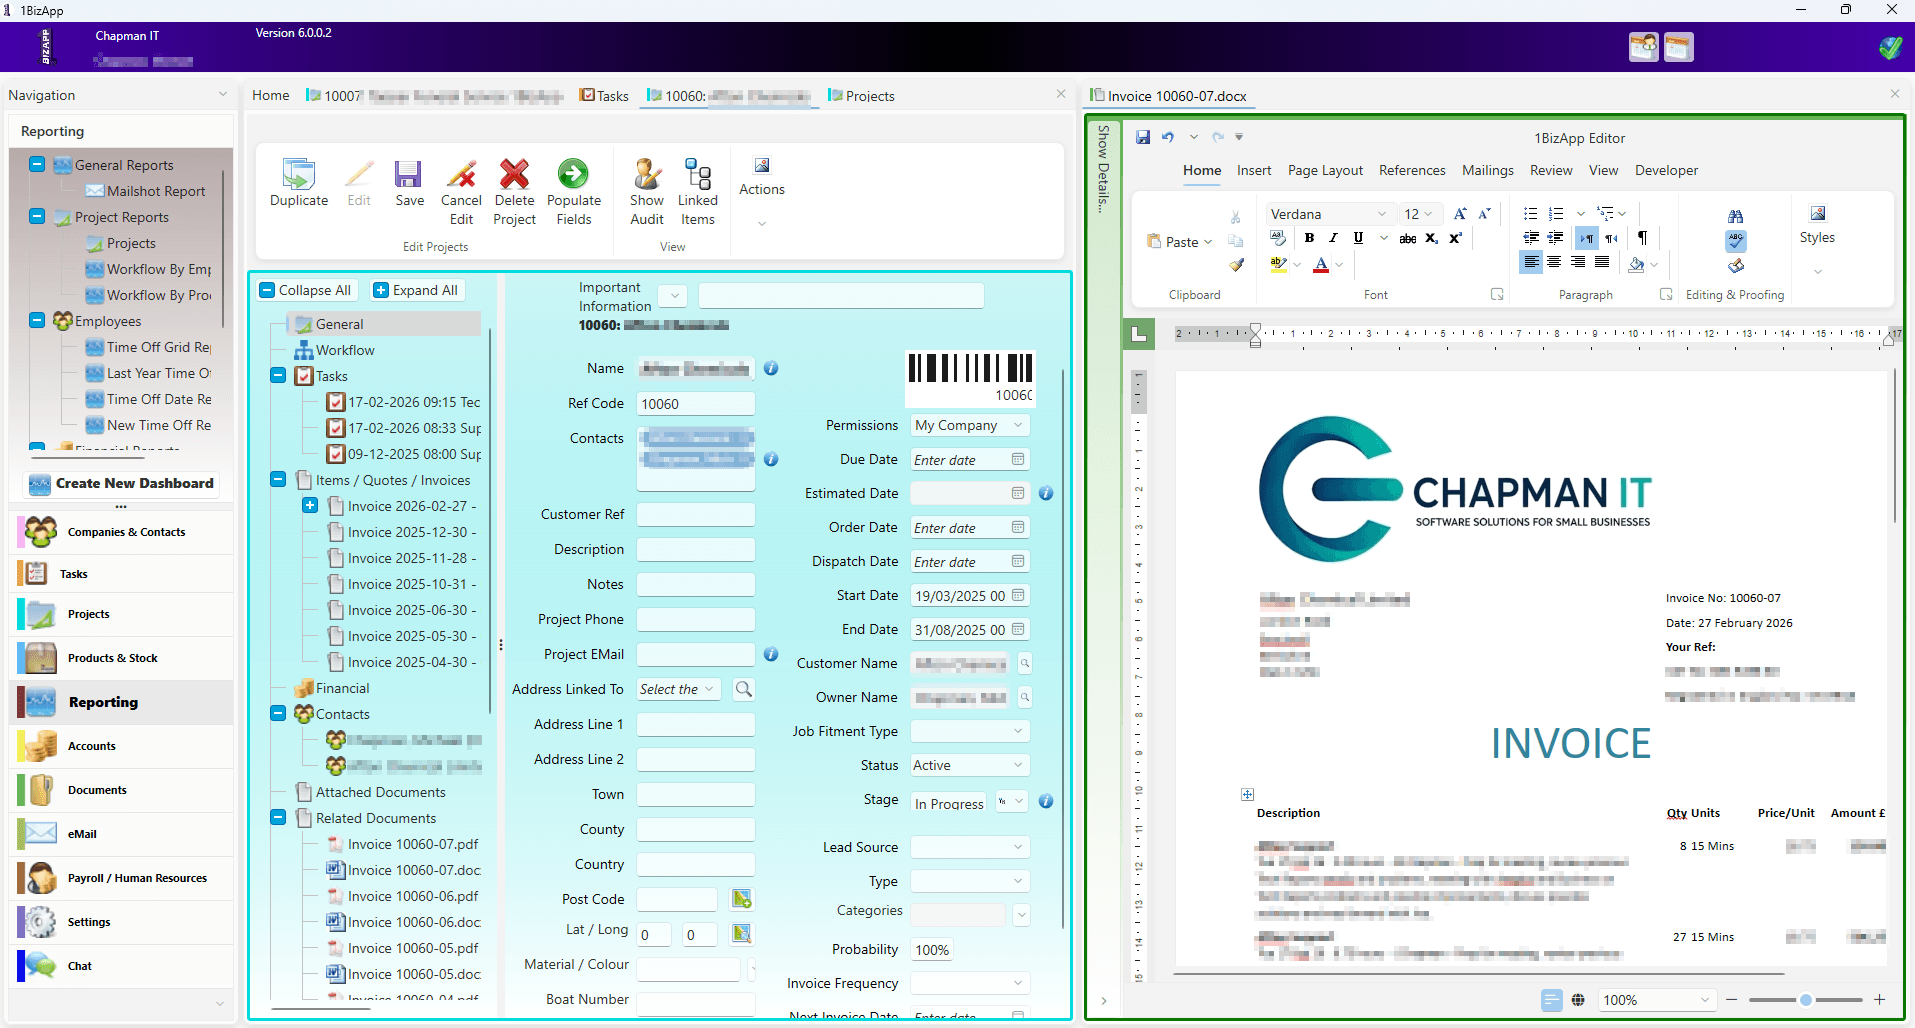This screenshot has width=1915, height=1028.
Task: Collapse the Employees reports node
Action: (x=37, y=320)
